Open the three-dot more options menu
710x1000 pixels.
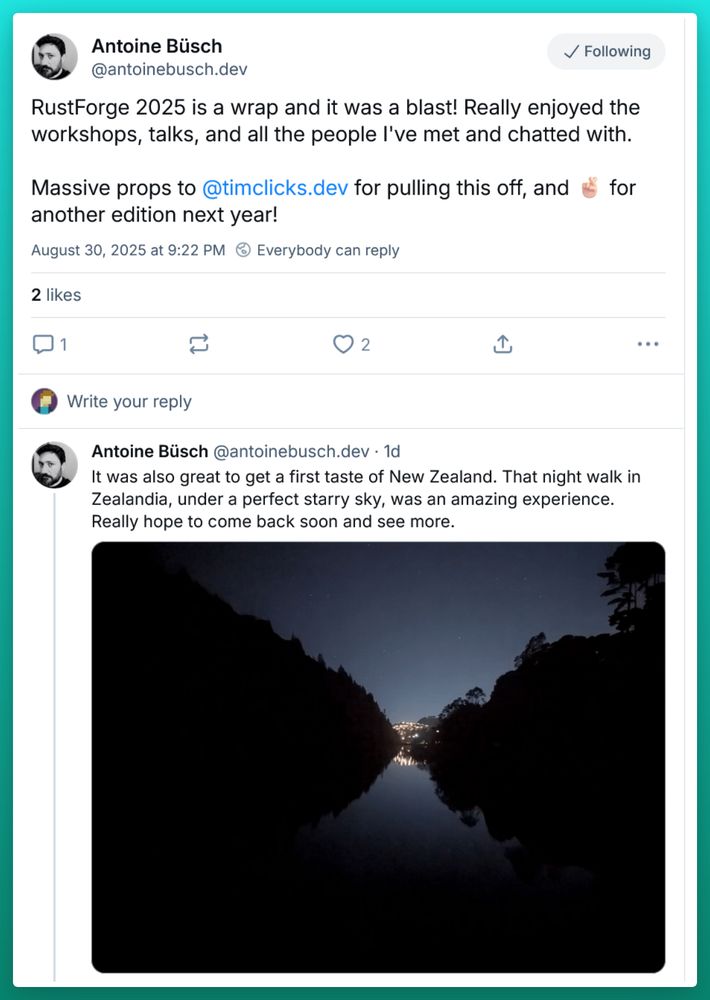(648, 345)
